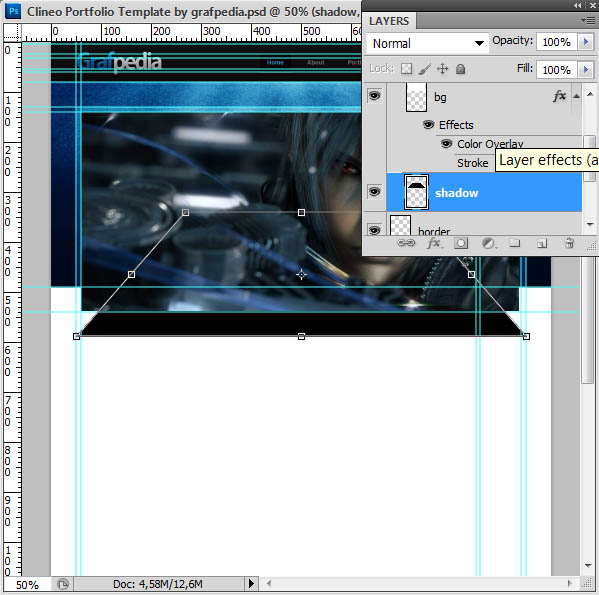Open the Normal blend mode dropdown
The image size is (599, 595).
pyautogui.click(x=427, y=43)
